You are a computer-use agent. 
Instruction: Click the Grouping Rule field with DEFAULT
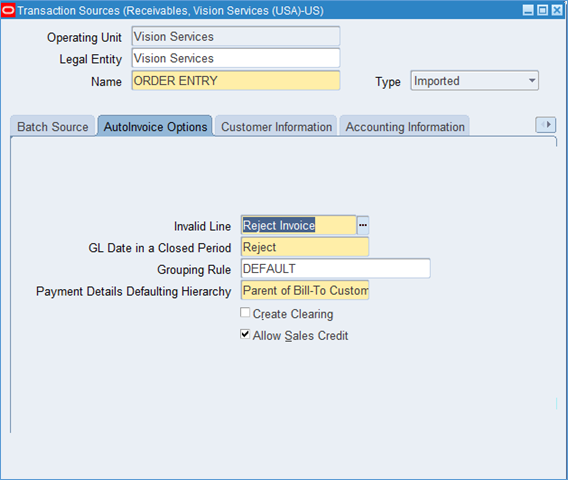336,268
